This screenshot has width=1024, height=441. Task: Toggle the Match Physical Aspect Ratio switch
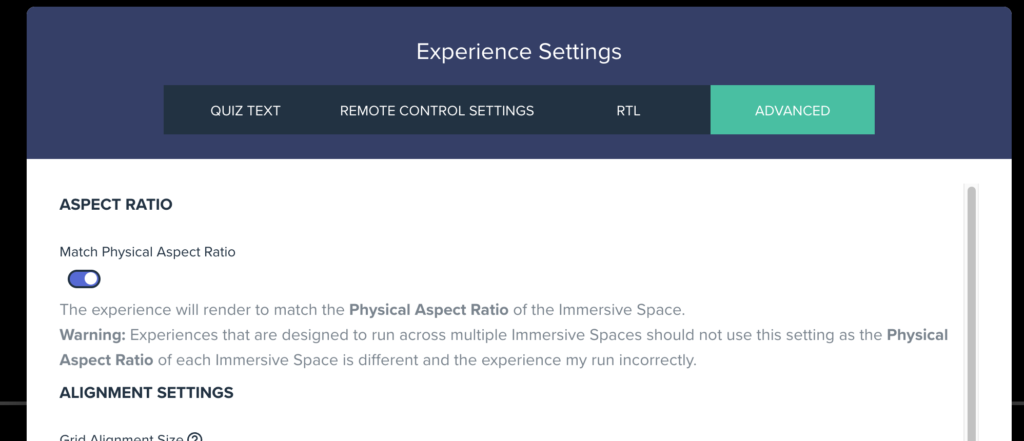84,280
